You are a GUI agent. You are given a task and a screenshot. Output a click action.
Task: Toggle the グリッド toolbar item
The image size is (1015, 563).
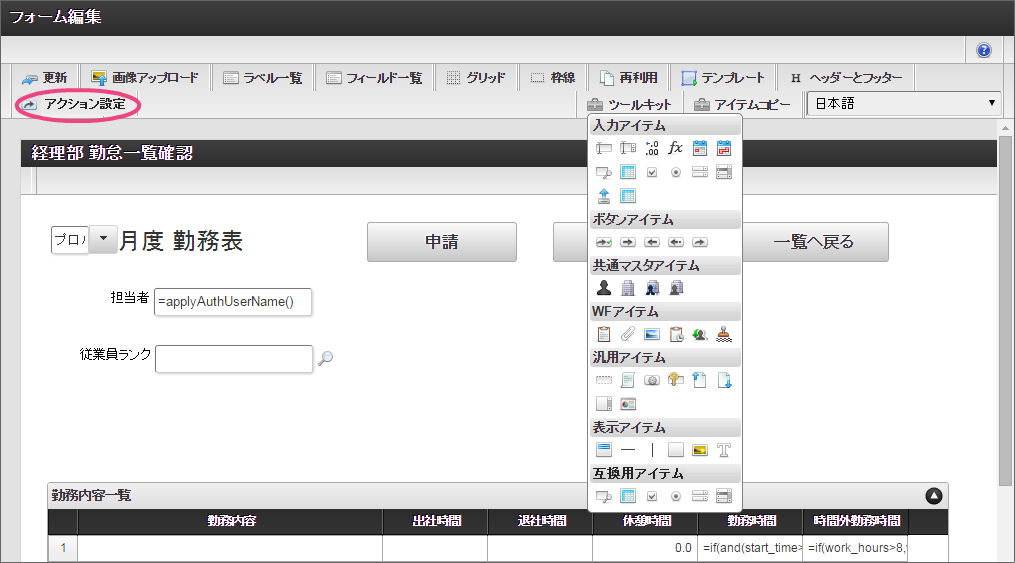[476, 78]
